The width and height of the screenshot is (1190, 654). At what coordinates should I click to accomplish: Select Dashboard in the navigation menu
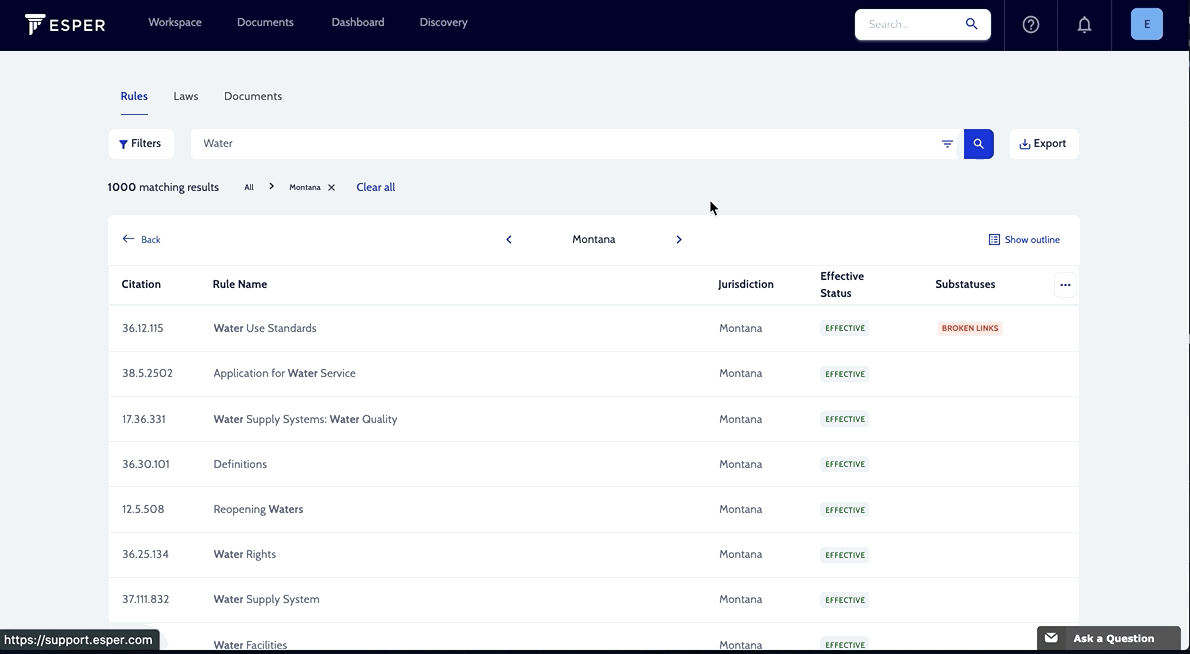coord(357,22)
